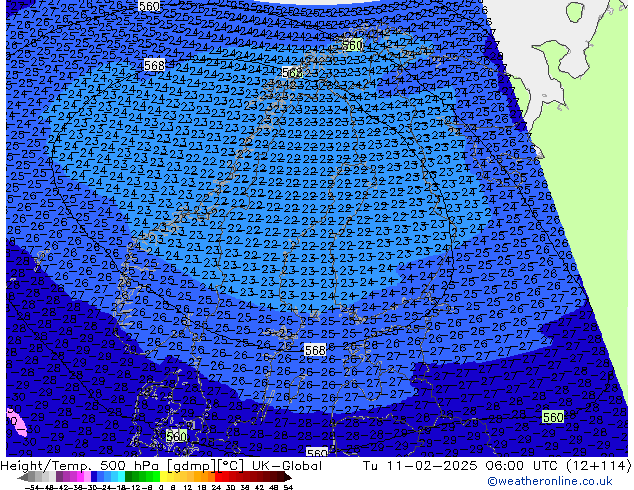This screenshot has width=634, height=490.
Task: Pick the cyan legend swatch above -18
Action: pyautogui.click(x=122, y=478)
